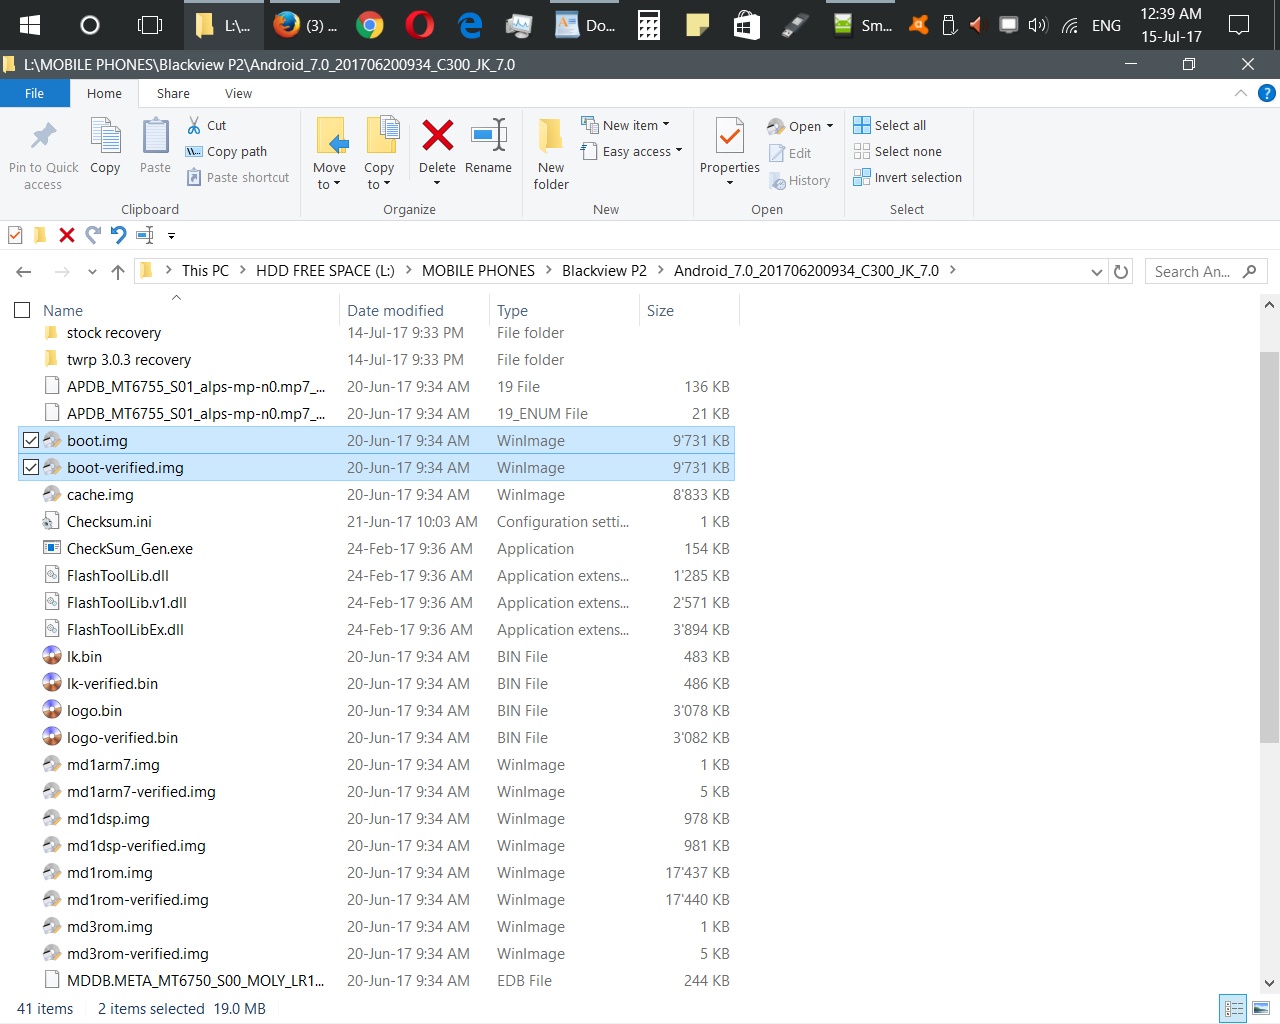
Task: Open Chrome from the taskbar
Action: tap(370, 25)
